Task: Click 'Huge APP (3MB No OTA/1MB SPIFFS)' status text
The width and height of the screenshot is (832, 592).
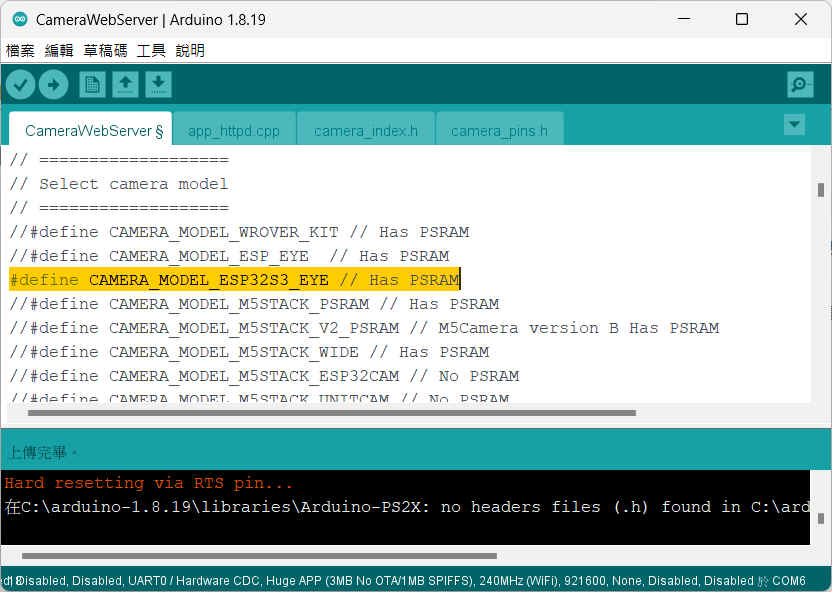Action: pyautogui.click(x=371, y=581)
